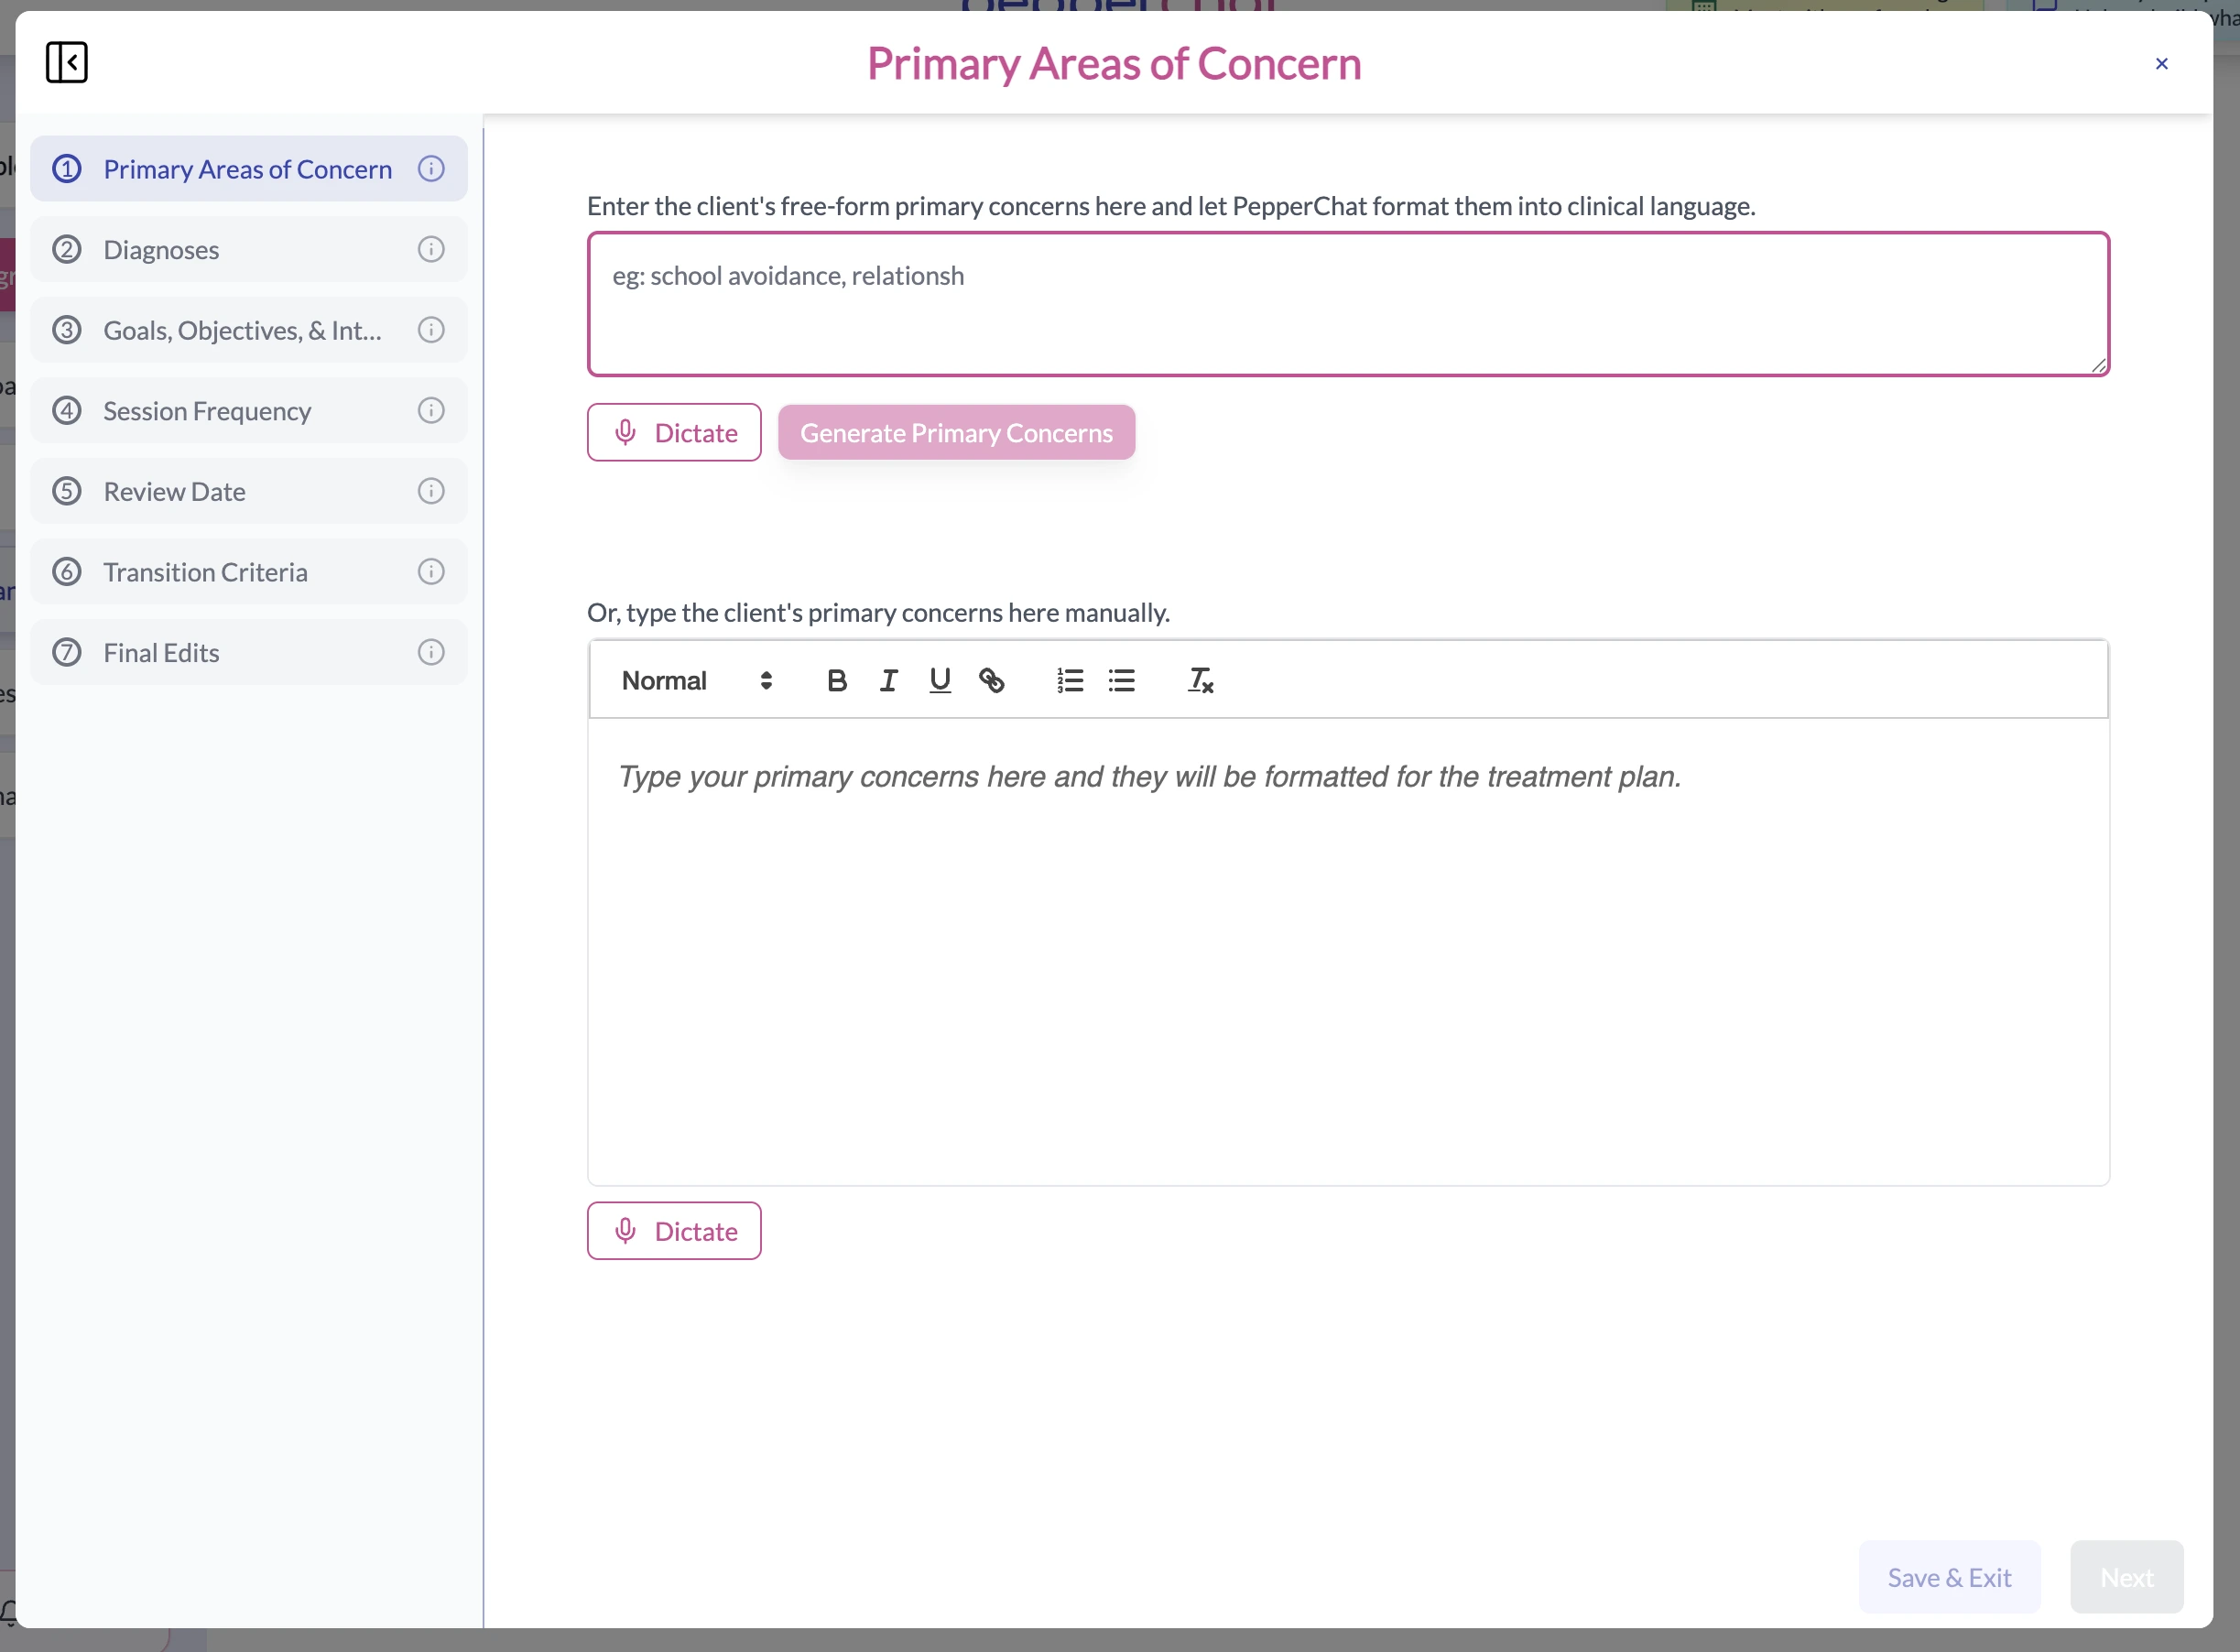Screen dimensions: 2240x1652
Task: Switch to Transition Criteria step
Action: click(x=205, y=572)
